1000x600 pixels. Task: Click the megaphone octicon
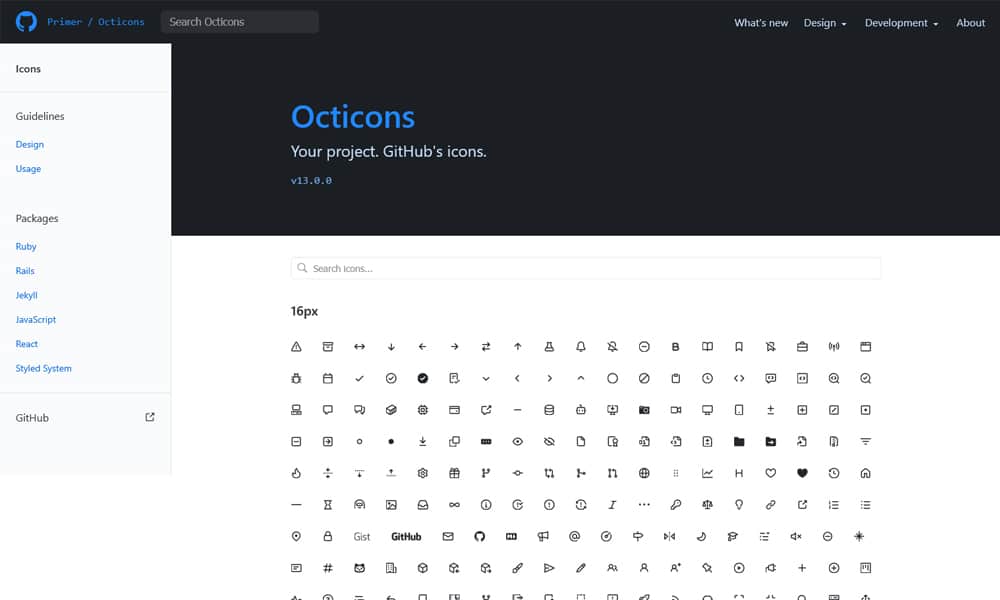click(542, 537)
